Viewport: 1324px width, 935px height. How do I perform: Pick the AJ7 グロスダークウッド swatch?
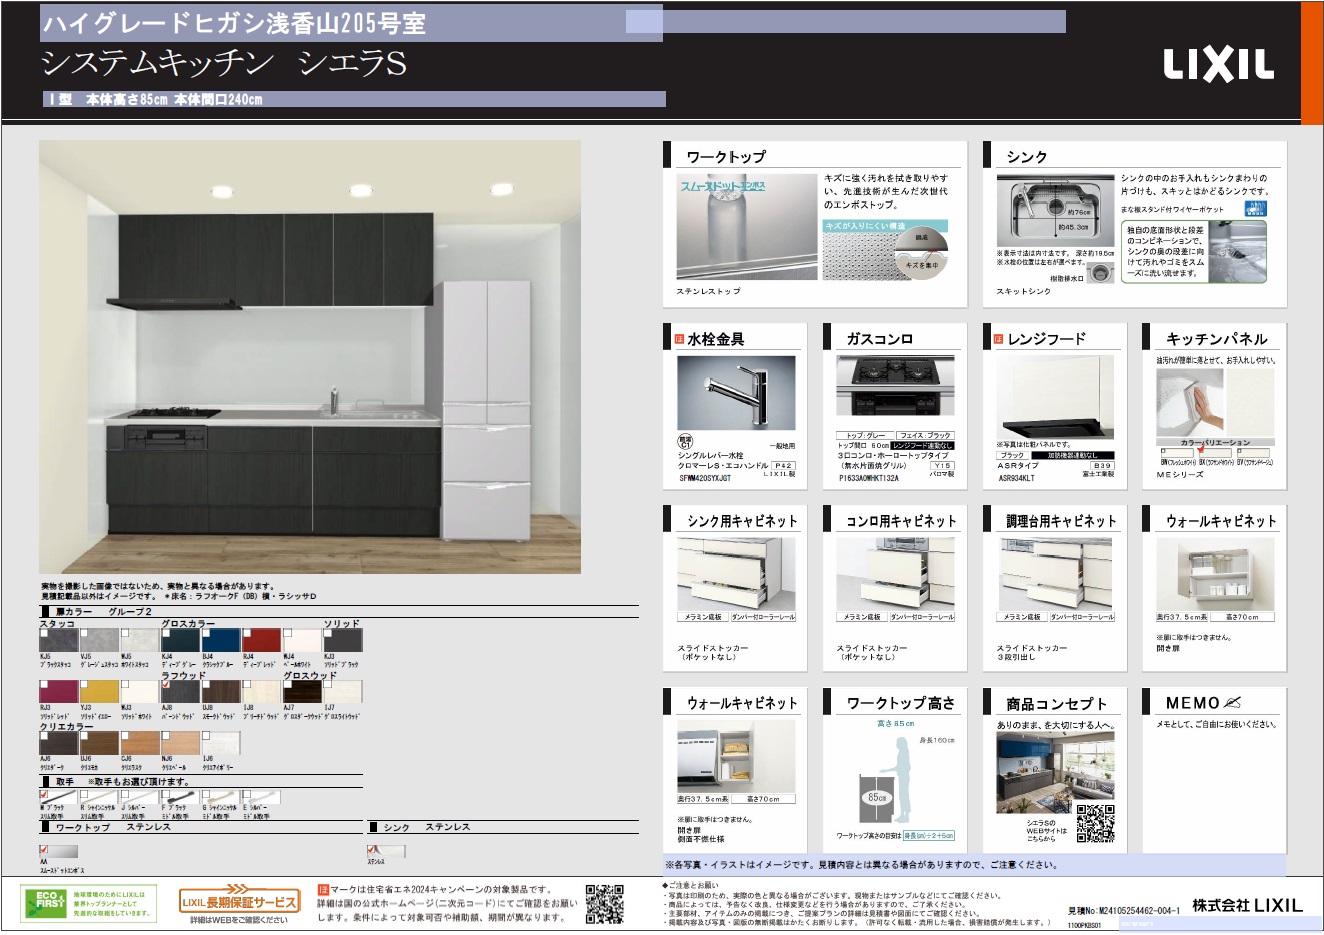click(302, 692)
